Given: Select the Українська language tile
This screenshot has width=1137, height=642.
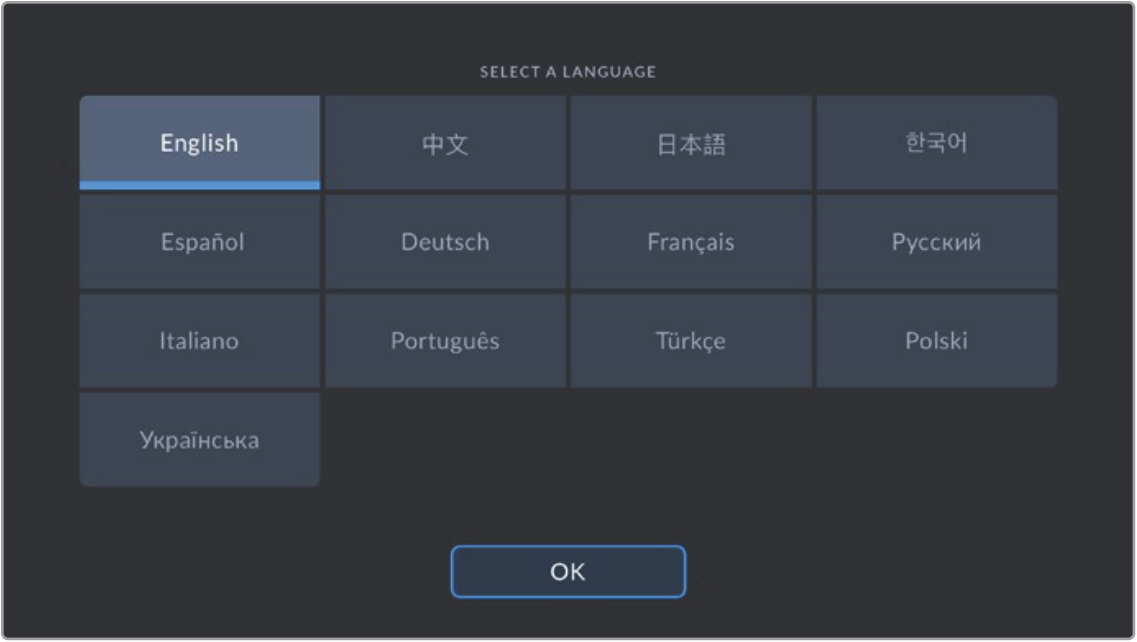Looking at the screenshot, I should (x=200, y=439).
